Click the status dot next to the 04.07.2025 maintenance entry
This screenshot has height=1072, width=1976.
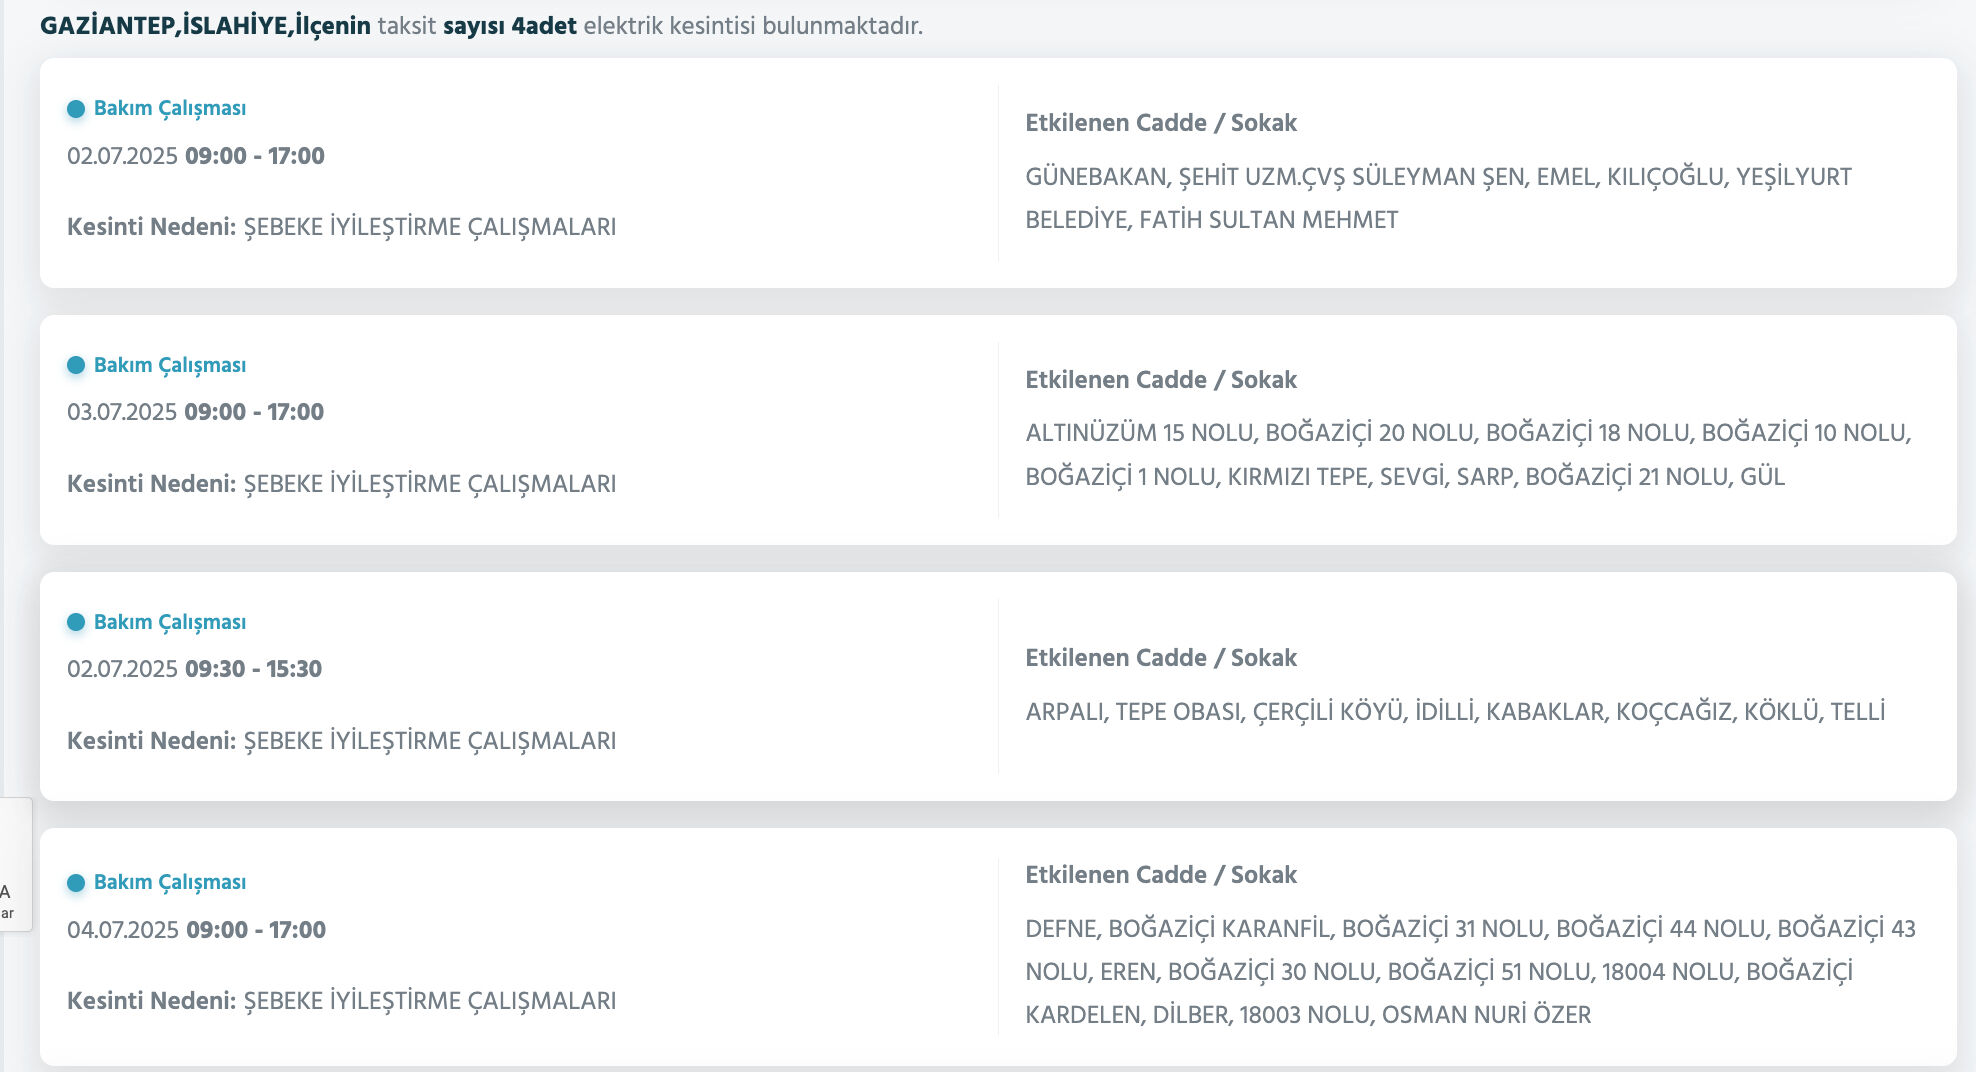75,882
